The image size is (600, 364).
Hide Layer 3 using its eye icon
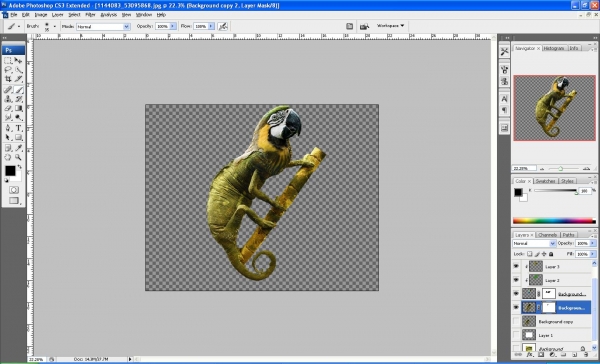(x=516, y=266)
